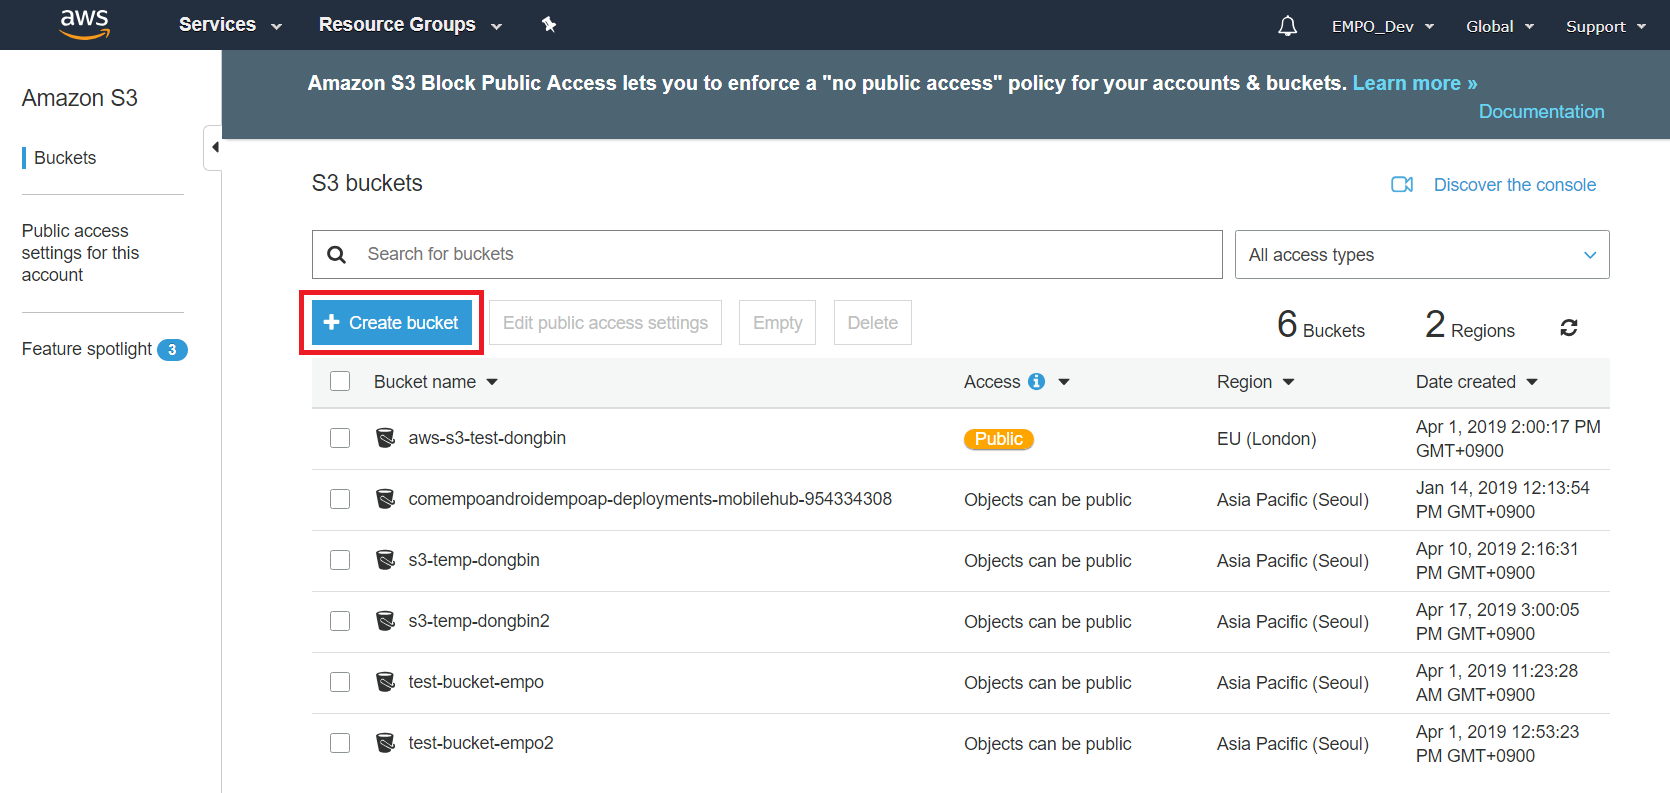Click bucket icon of aws-s3-test-dongbin
The height and width of the screenshot is (793, 1670).
pos(385,438)
